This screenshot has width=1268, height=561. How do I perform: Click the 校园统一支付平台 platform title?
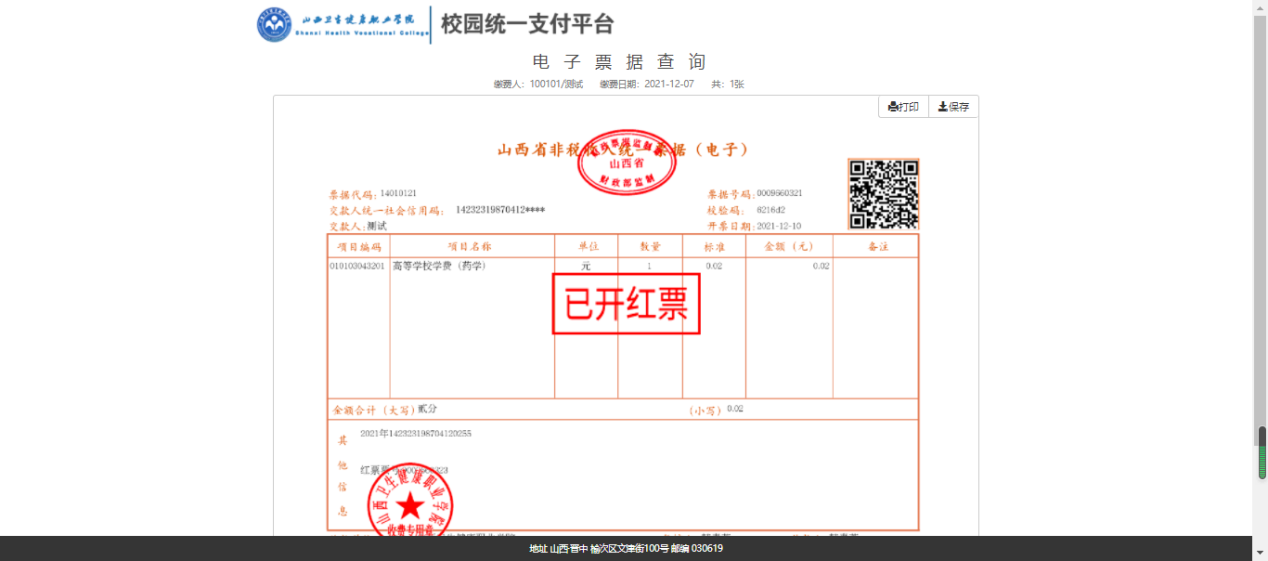pyautogui.click(x=527, y=24)
